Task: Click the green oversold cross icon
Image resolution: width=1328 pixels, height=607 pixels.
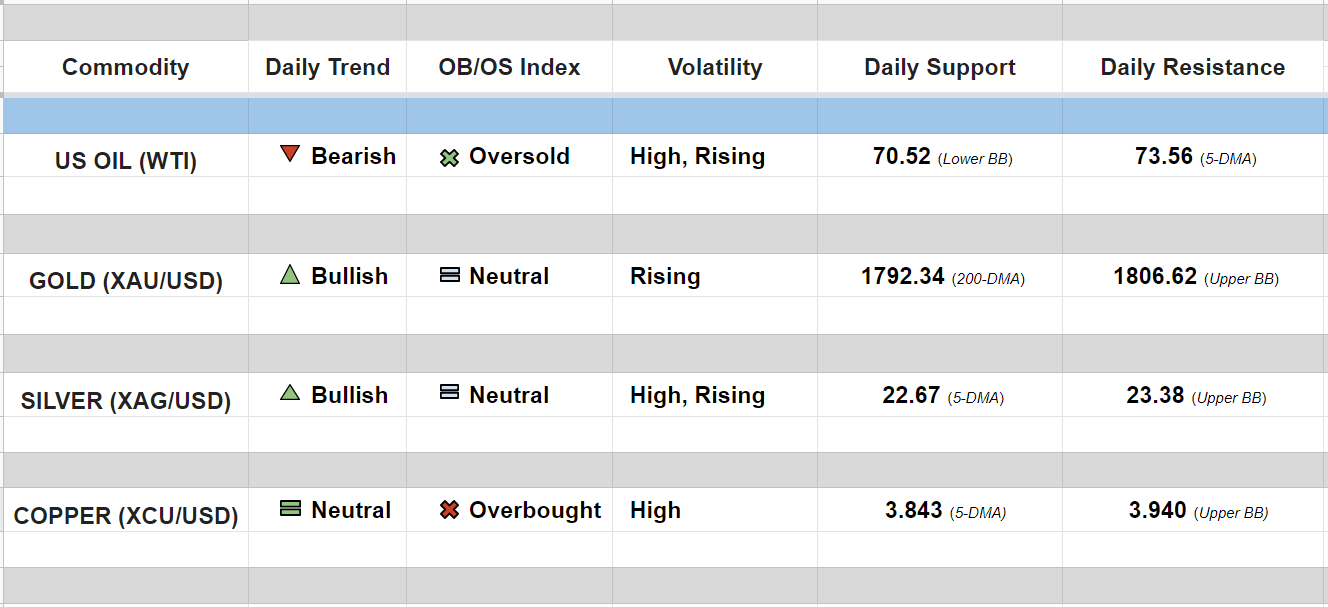Action: click(449, 158)
